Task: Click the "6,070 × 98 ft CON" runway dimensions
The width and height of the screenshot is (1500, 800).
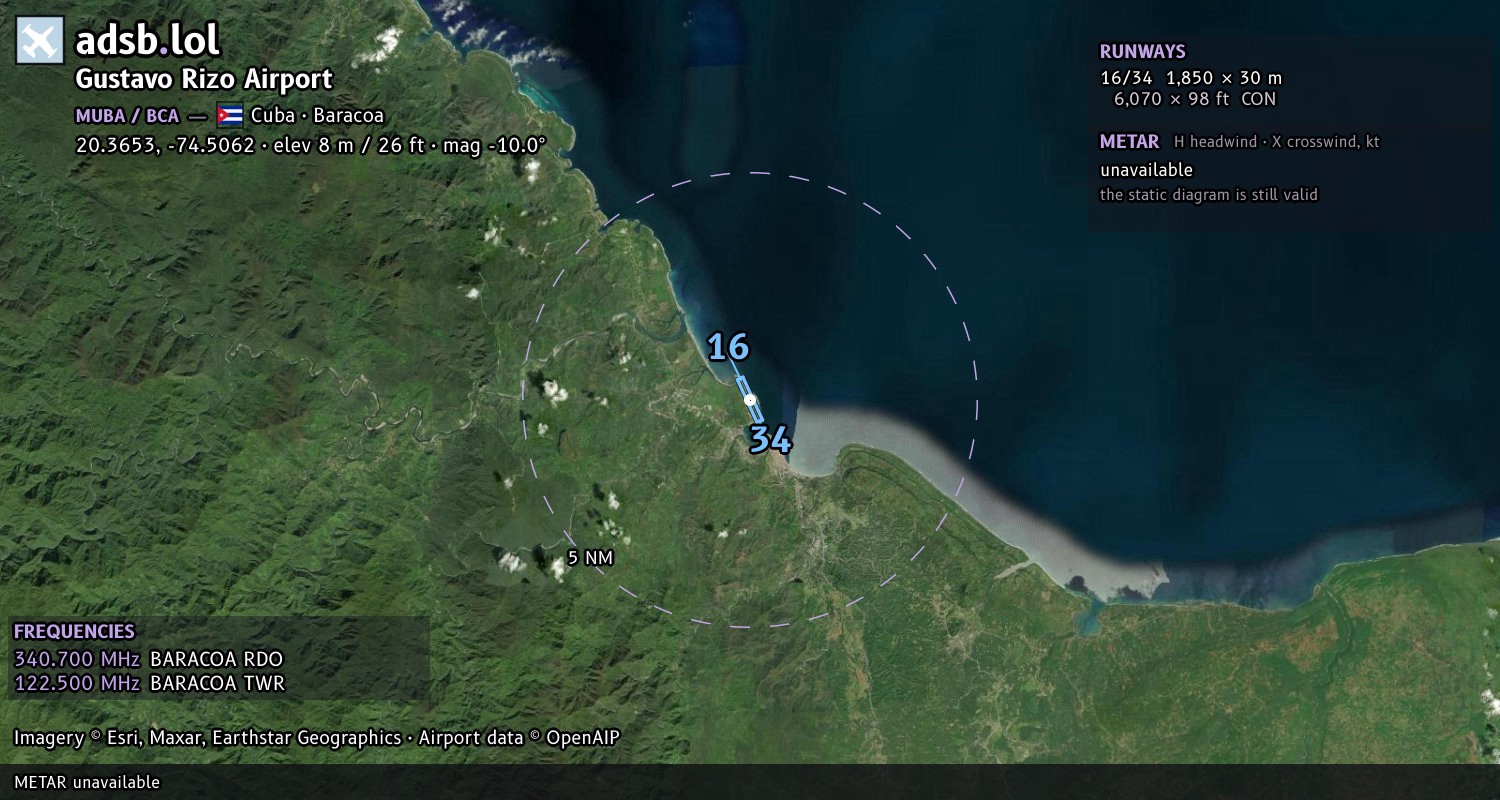Action: point(1195,99)
